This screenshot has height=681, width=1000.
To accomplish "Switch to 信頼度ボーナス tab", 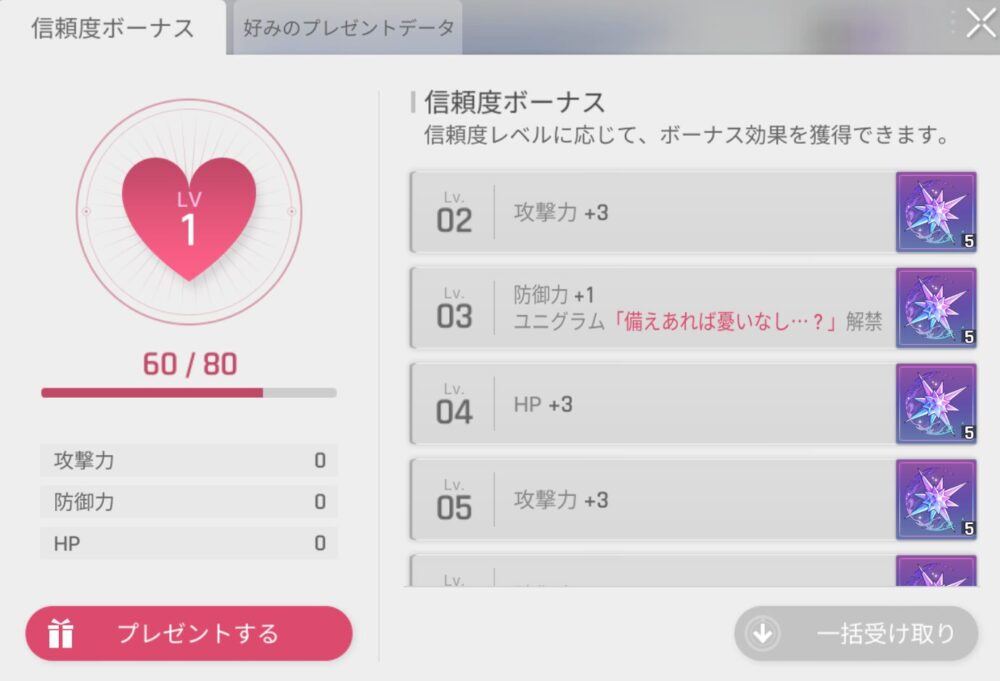I will tap(112, 28).
